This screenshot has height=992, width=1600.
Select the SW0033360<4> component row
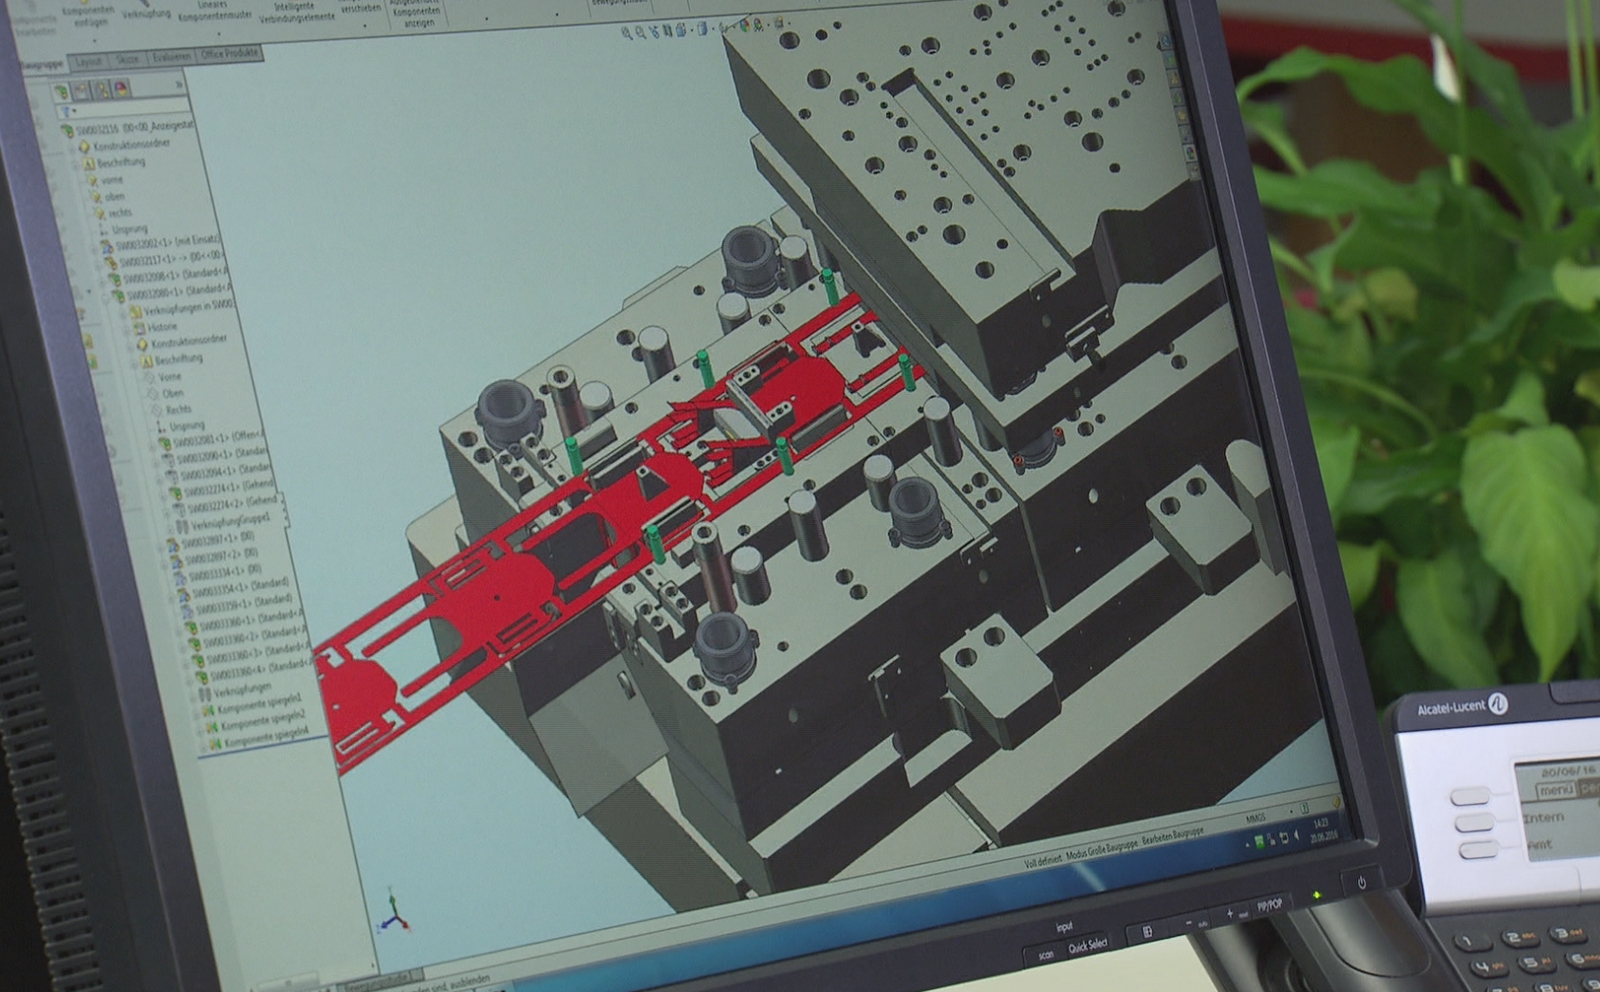point(254,670)
